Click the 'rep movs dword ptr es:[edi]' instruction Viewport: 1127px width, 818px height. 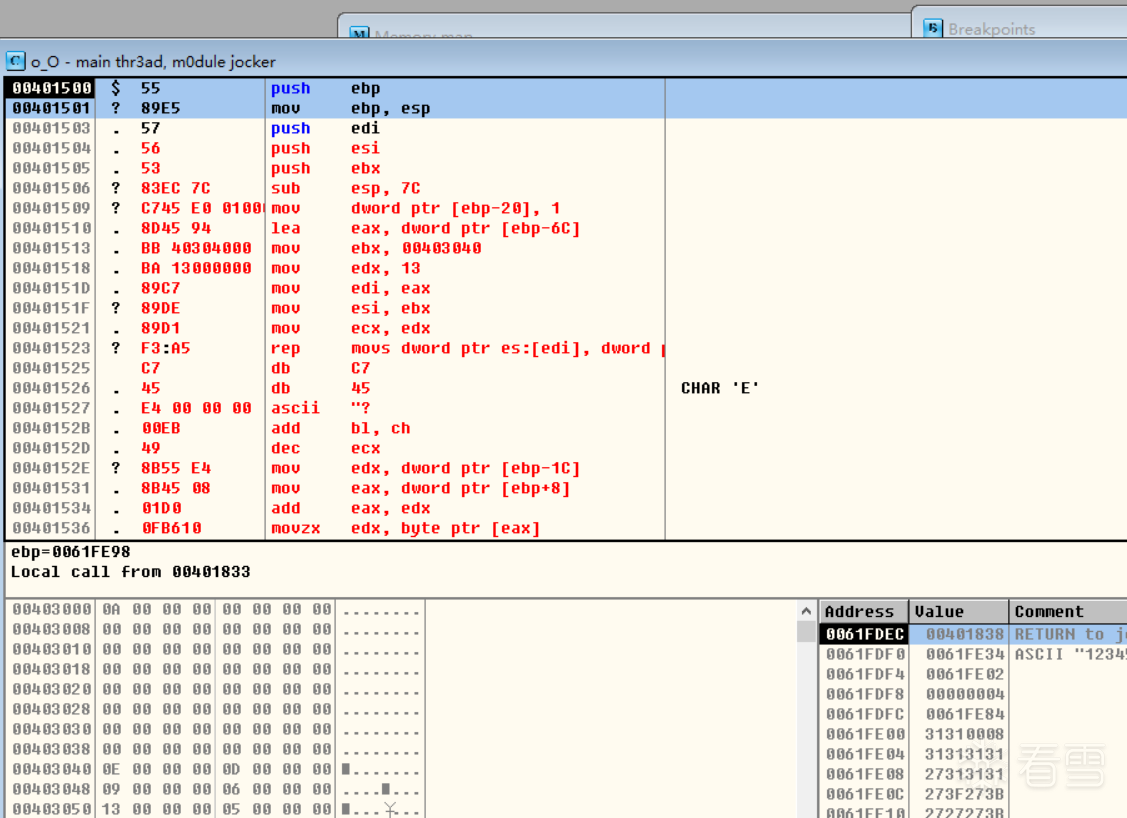[466, 349]
